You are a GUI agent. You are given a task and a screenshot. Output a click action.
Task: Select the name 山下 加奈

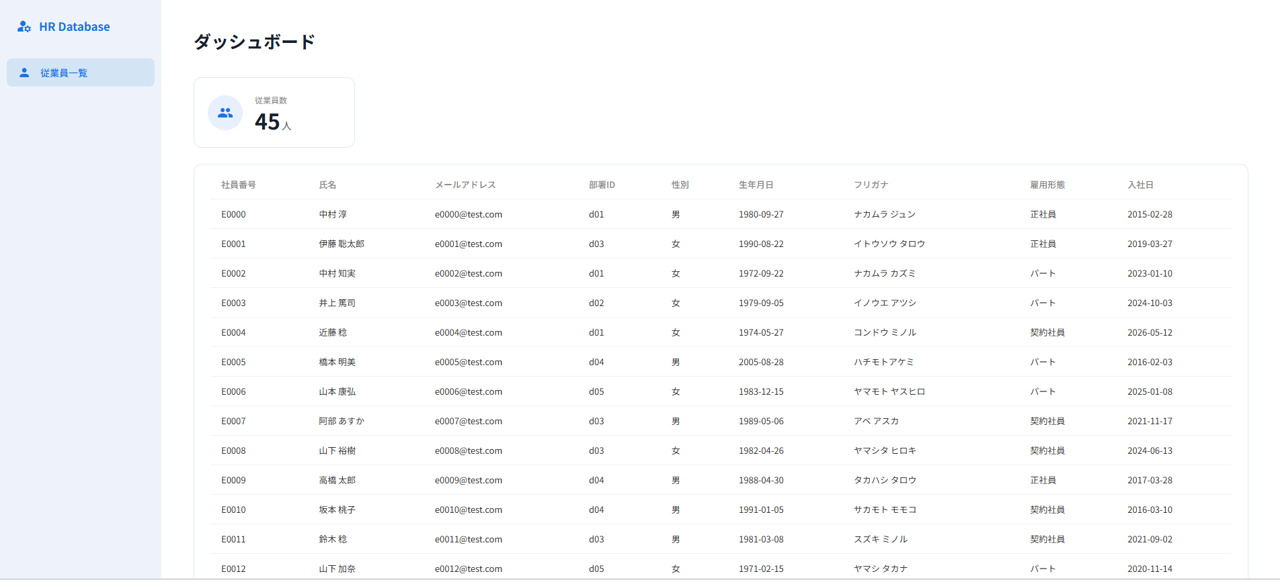pos(337,569)
